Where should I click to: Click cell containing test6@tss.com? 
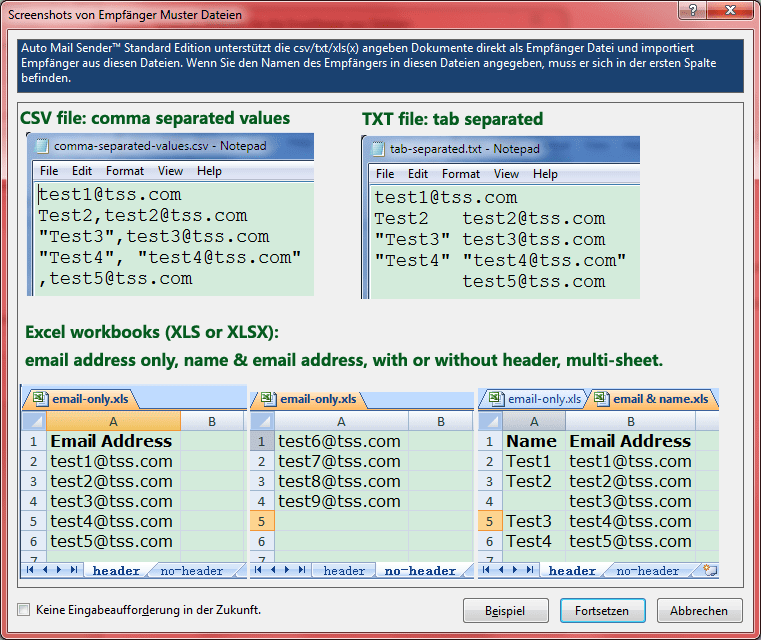point(341,441)
